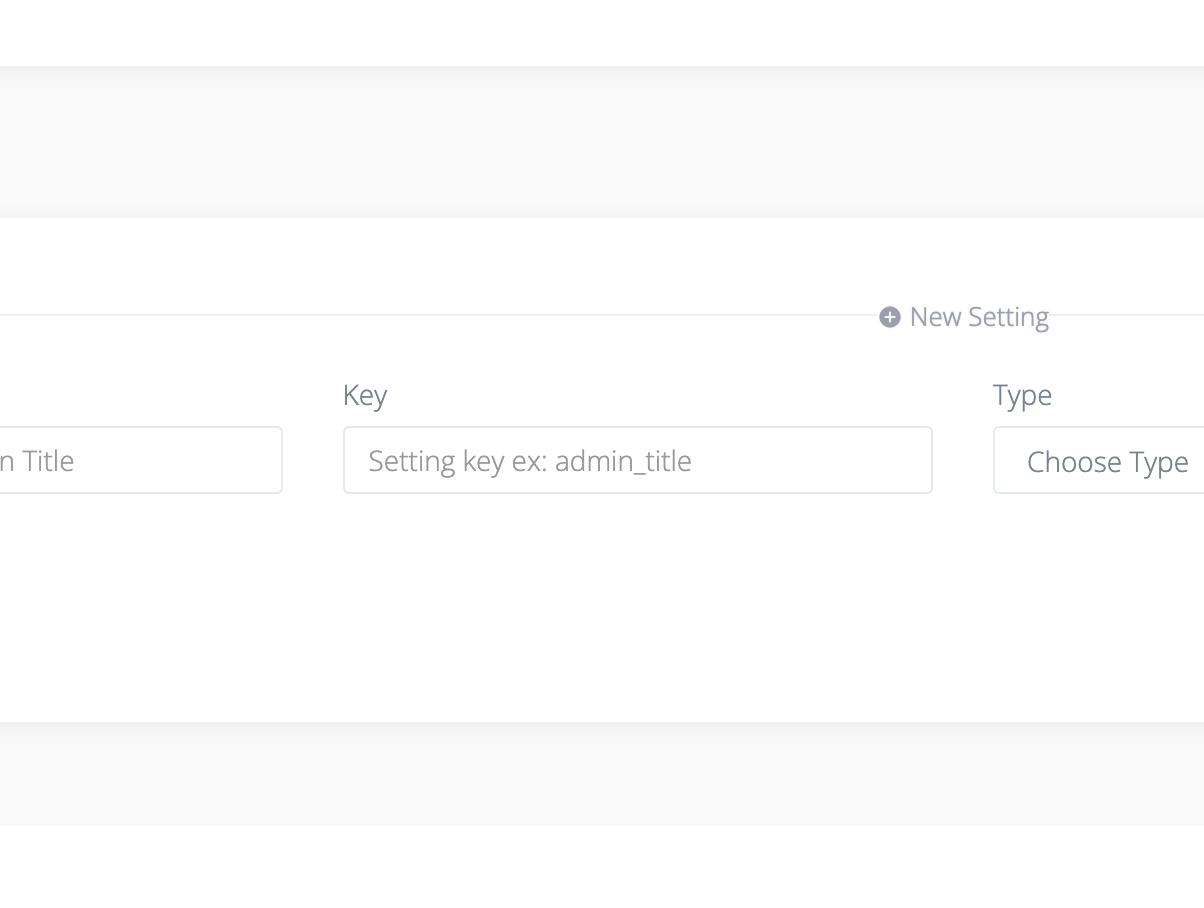The height and width of the screenshot is (908, 1204).
Task: Open the Choose Type dropdown
Action: coord(1100,460)
